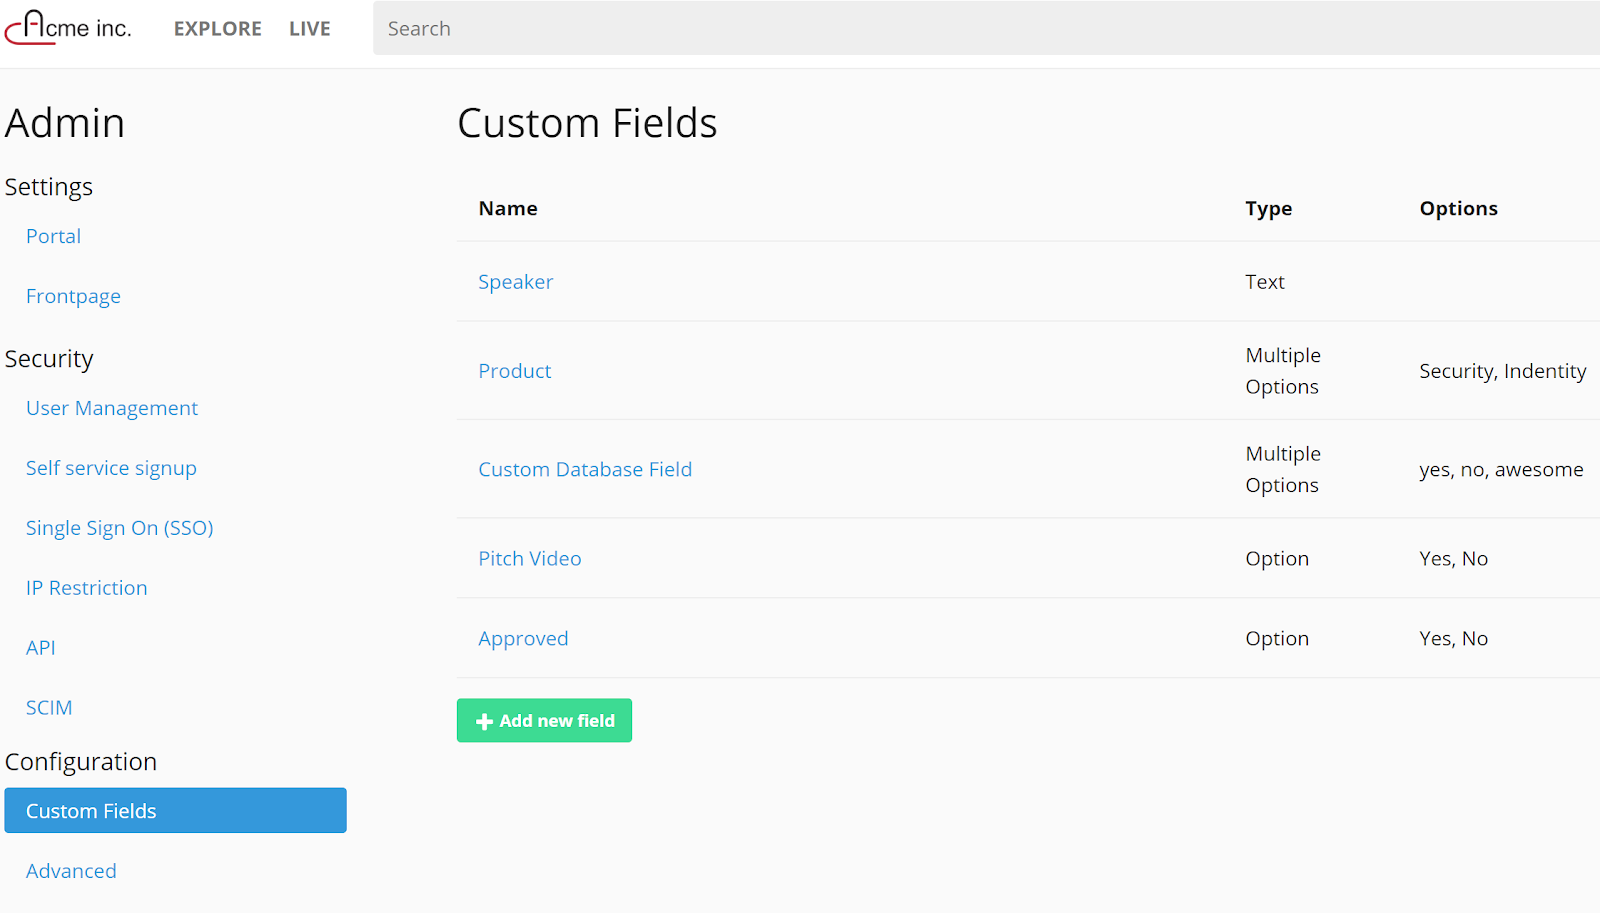Open Single Sign On (SSO) settings
The width and height of the screenshot is (1600, 913).
pyautogui.click(x=120, y=529)
